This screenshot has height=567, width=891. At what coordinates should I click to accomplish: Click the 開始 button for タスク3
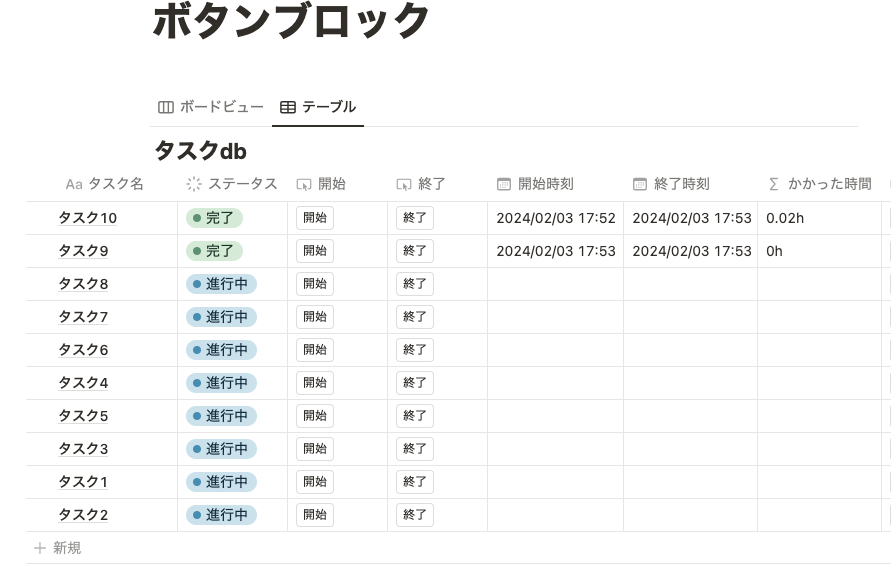tap(315, 448)
